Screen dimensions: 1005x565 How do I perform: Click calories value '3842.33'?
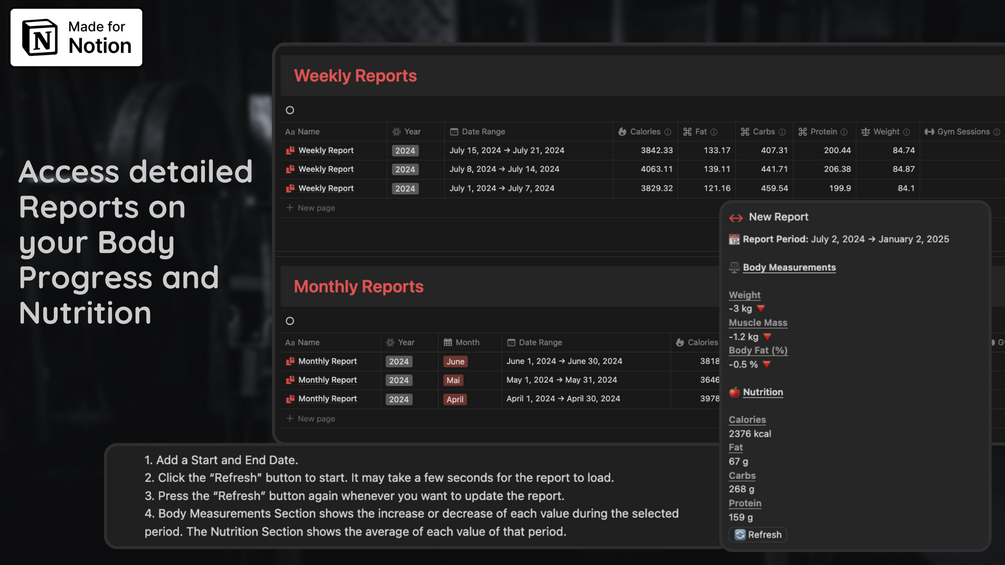tap(656, 151)
